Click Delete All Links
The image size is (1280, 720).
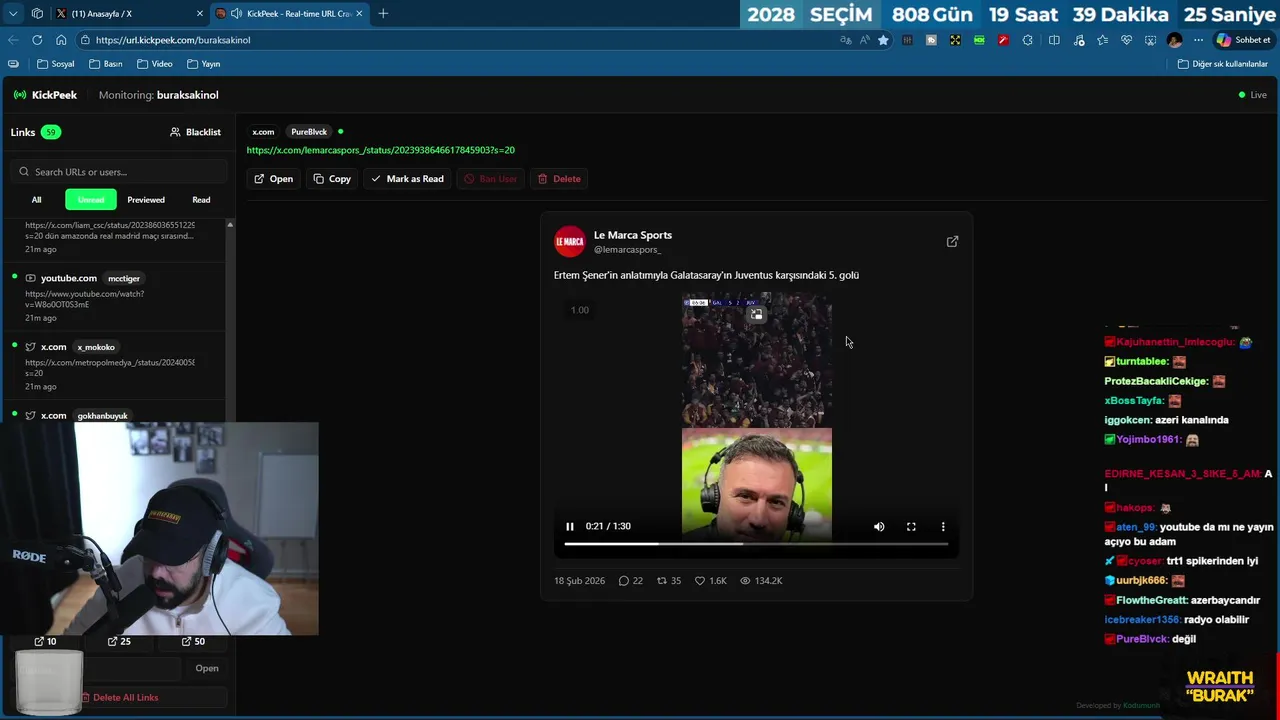pos(120,697)
